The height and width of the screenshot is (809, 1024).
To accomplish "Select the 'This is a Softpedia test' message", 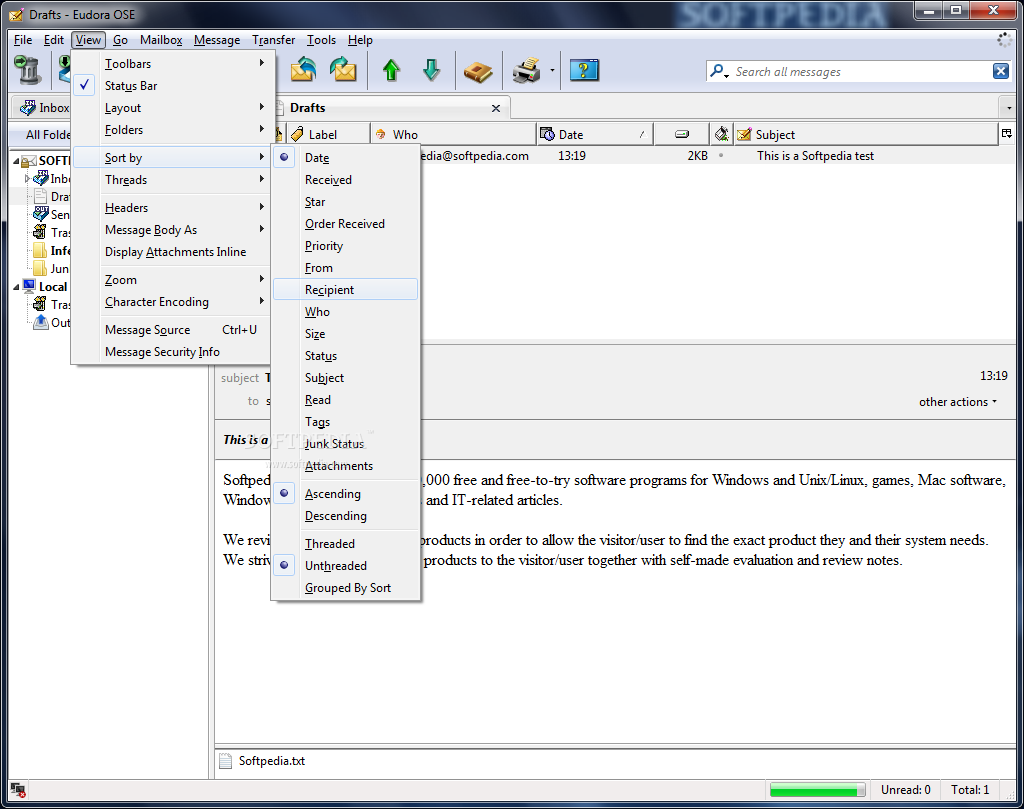I will click(815, 155).
